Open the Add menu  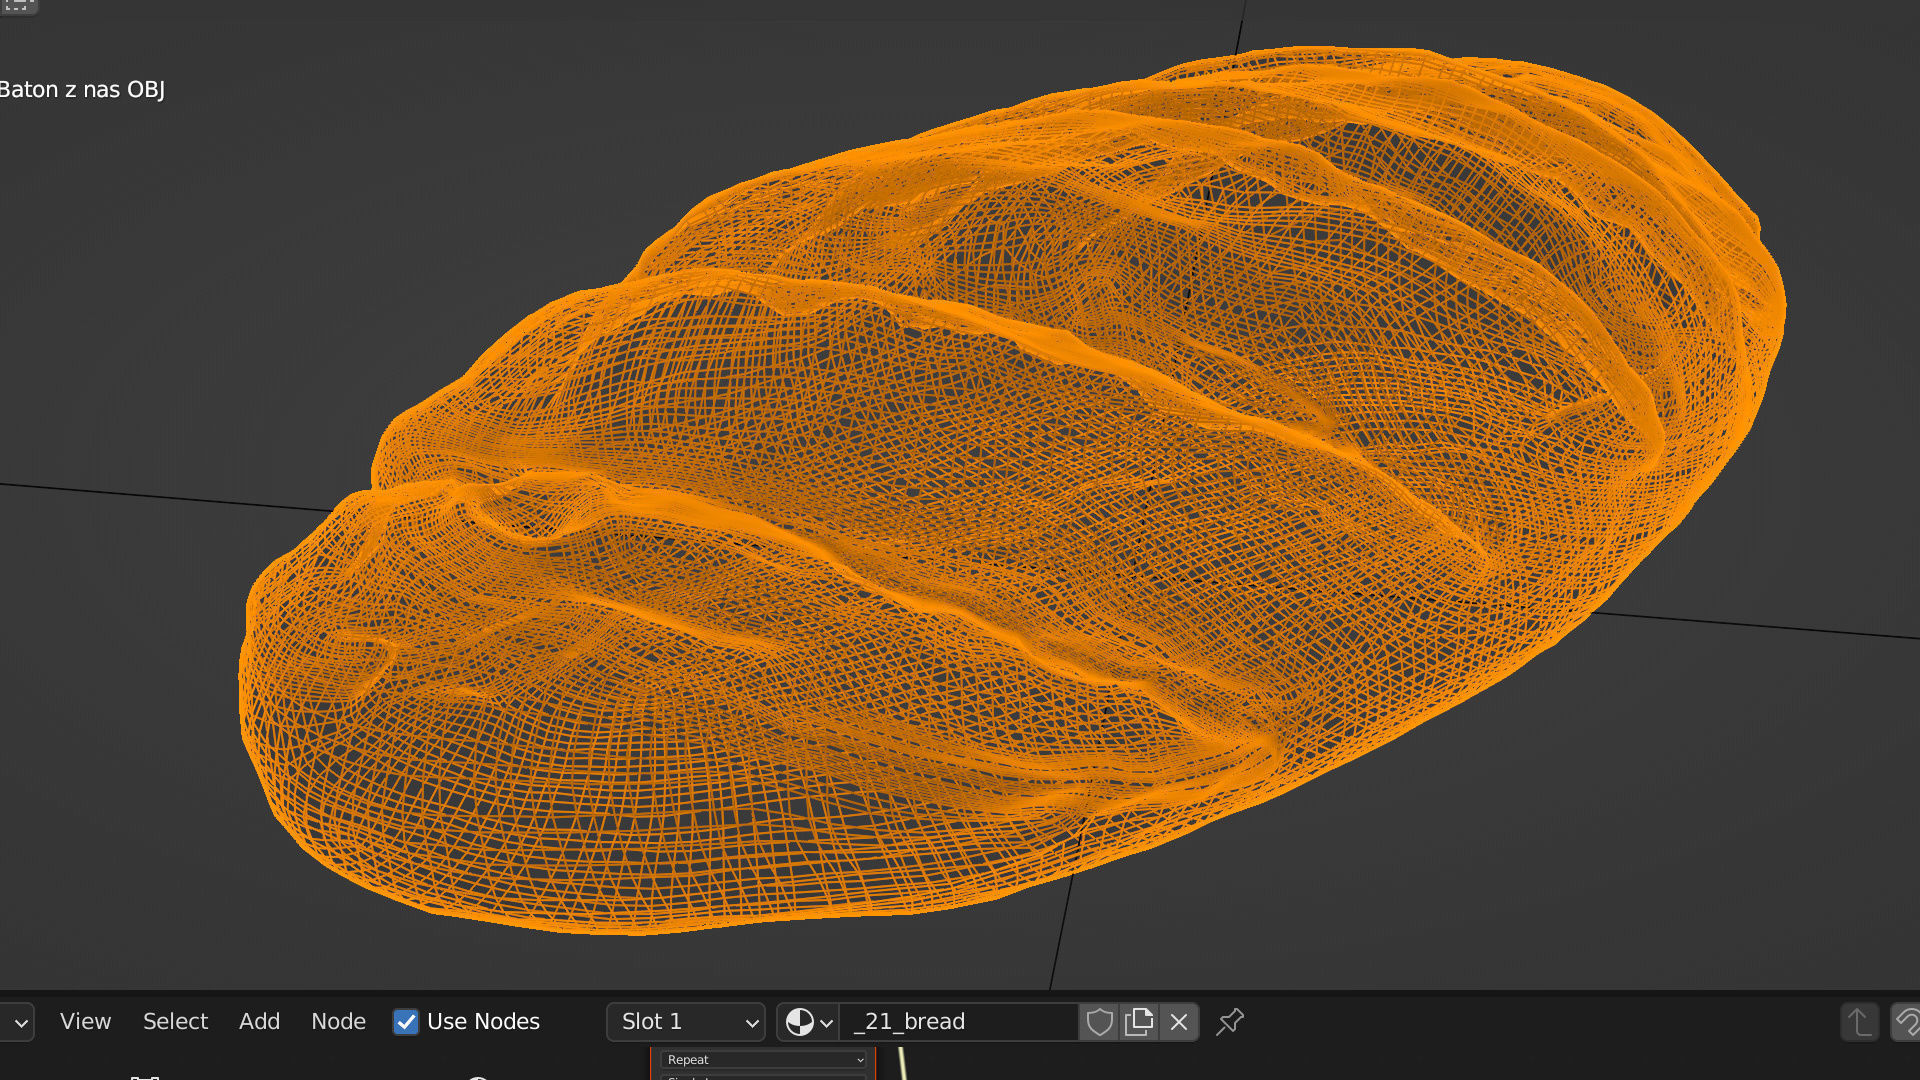click(x=259, y=1022)
